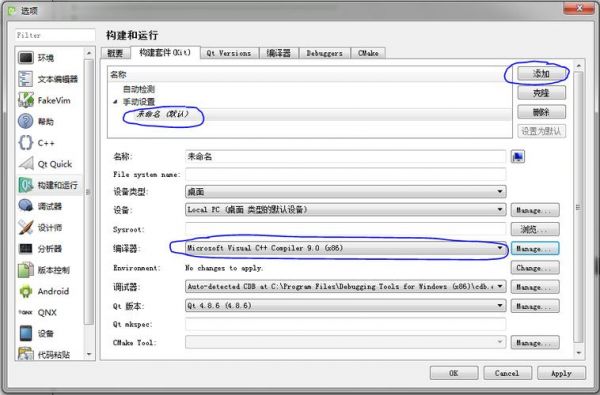
Task: Click the 设置为默认 button
Action: 541,131
